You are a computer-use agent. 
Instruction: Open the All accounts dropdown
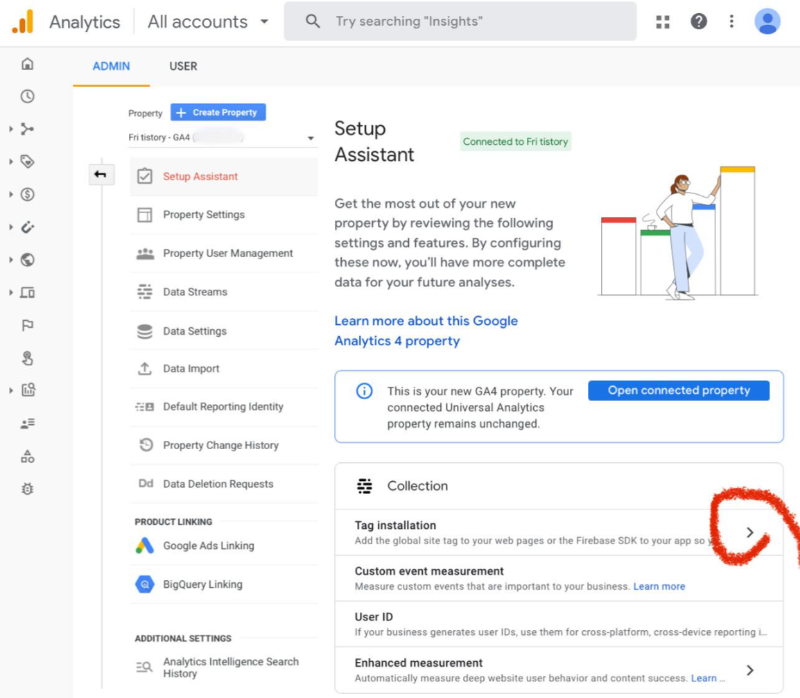coord(208,22)
